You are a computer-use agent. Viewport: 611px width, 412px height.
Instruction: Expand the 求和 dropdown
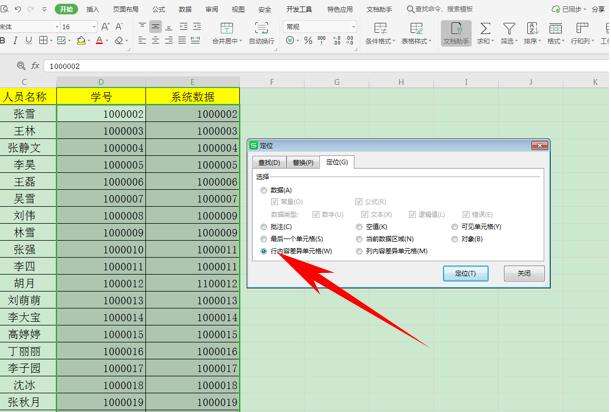point(493,41)
